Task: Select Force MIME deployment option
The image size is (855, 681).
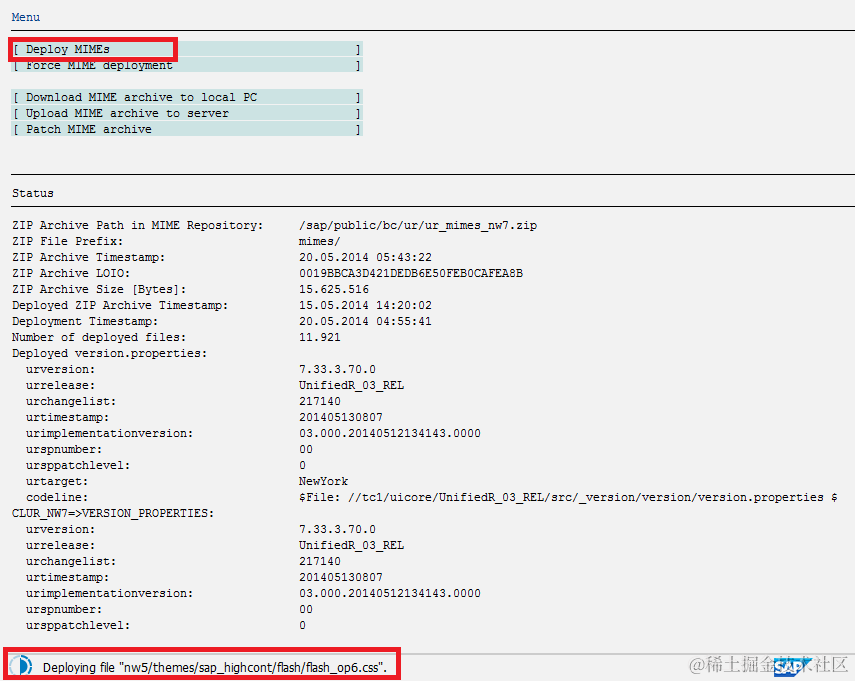Action: [186, 65]
